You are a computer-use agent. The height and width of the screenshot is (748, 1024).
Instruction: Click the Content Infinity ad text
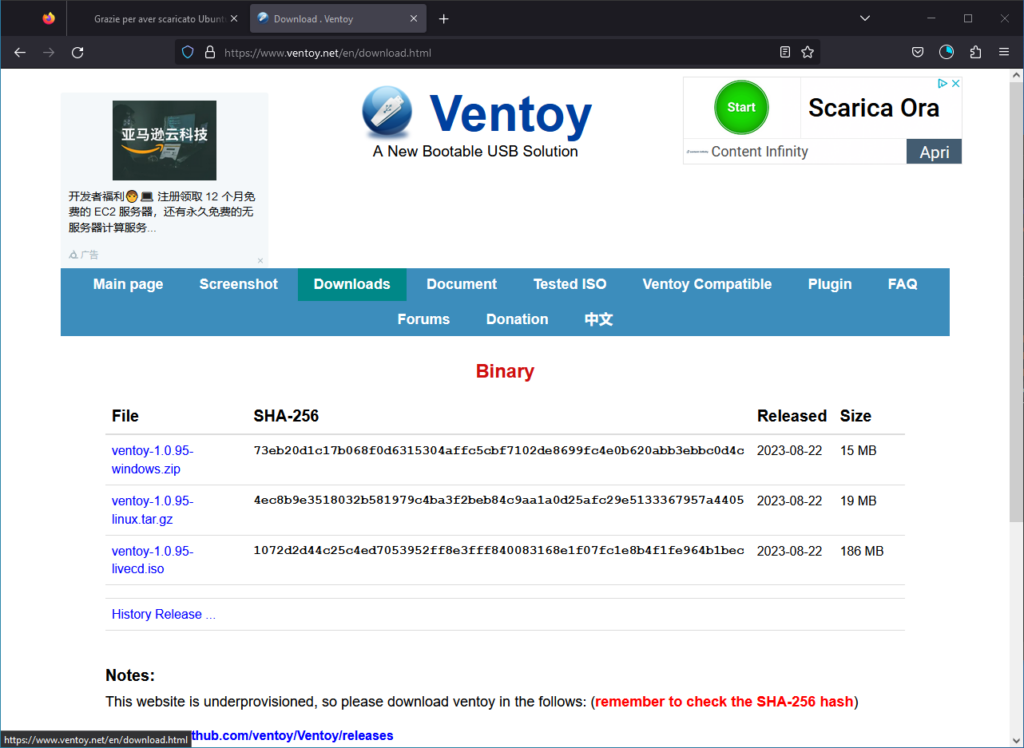(x=760, y=152)
